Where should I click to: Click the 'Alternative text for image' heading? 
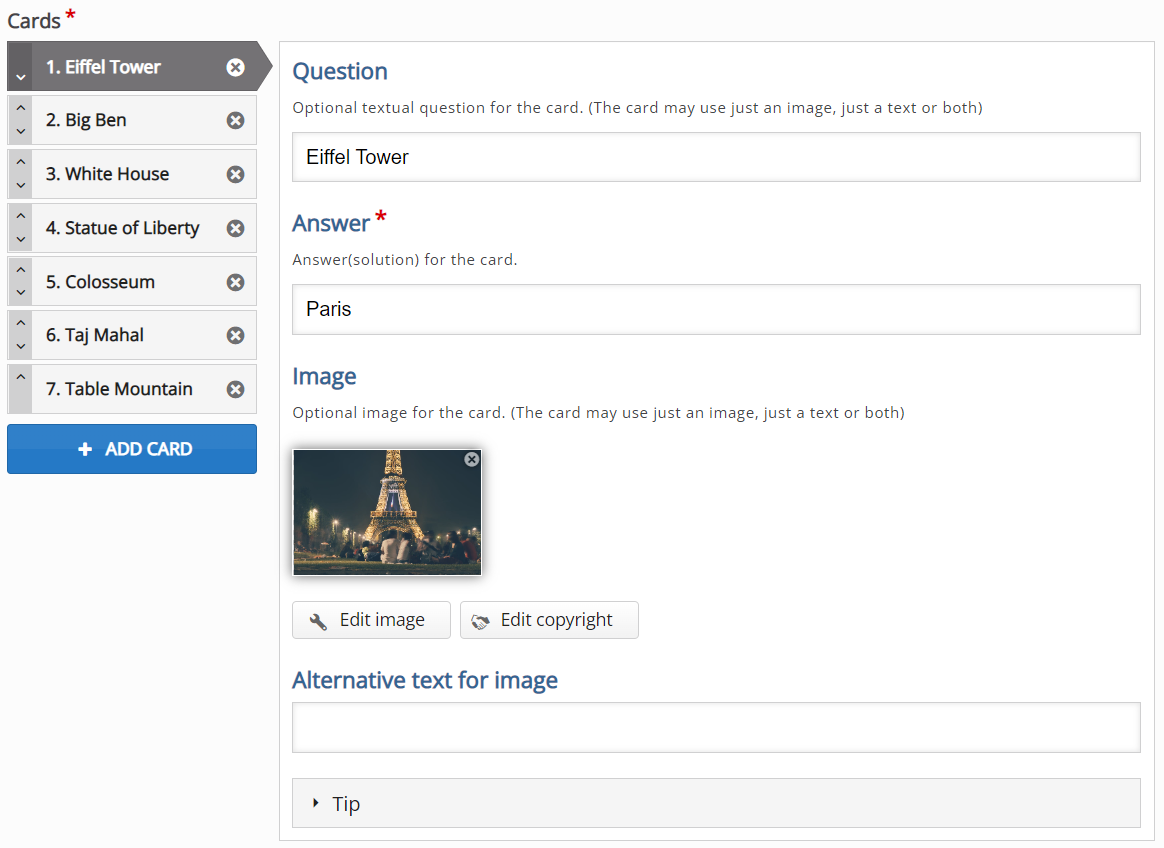coord(425,680)
